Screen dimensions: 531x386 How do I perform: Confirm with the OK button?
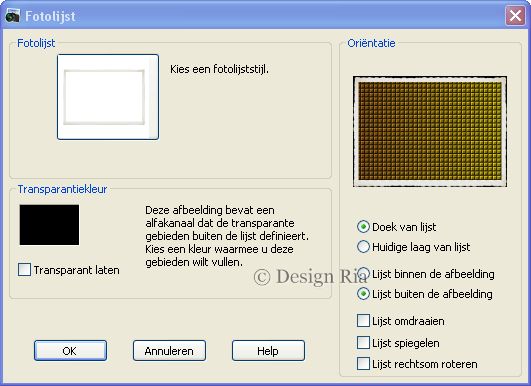(70, 351)
